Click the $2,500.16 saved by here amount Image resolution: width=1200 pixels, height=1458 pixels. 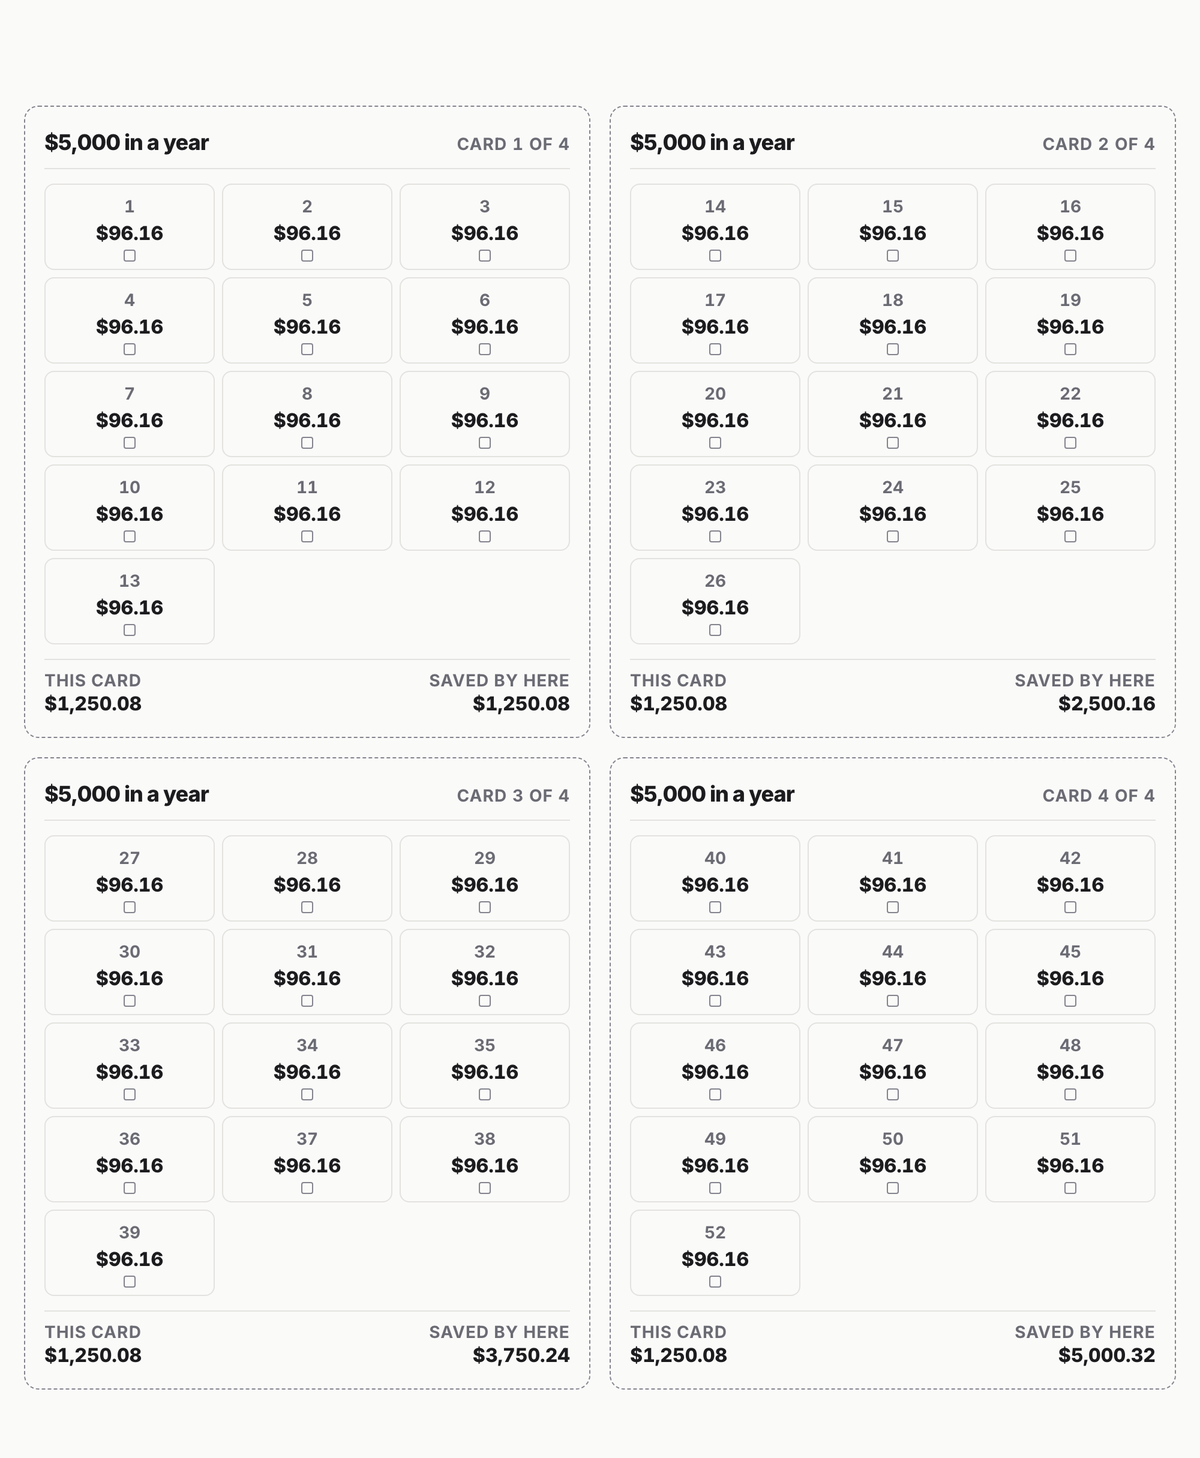(1107, 704)
